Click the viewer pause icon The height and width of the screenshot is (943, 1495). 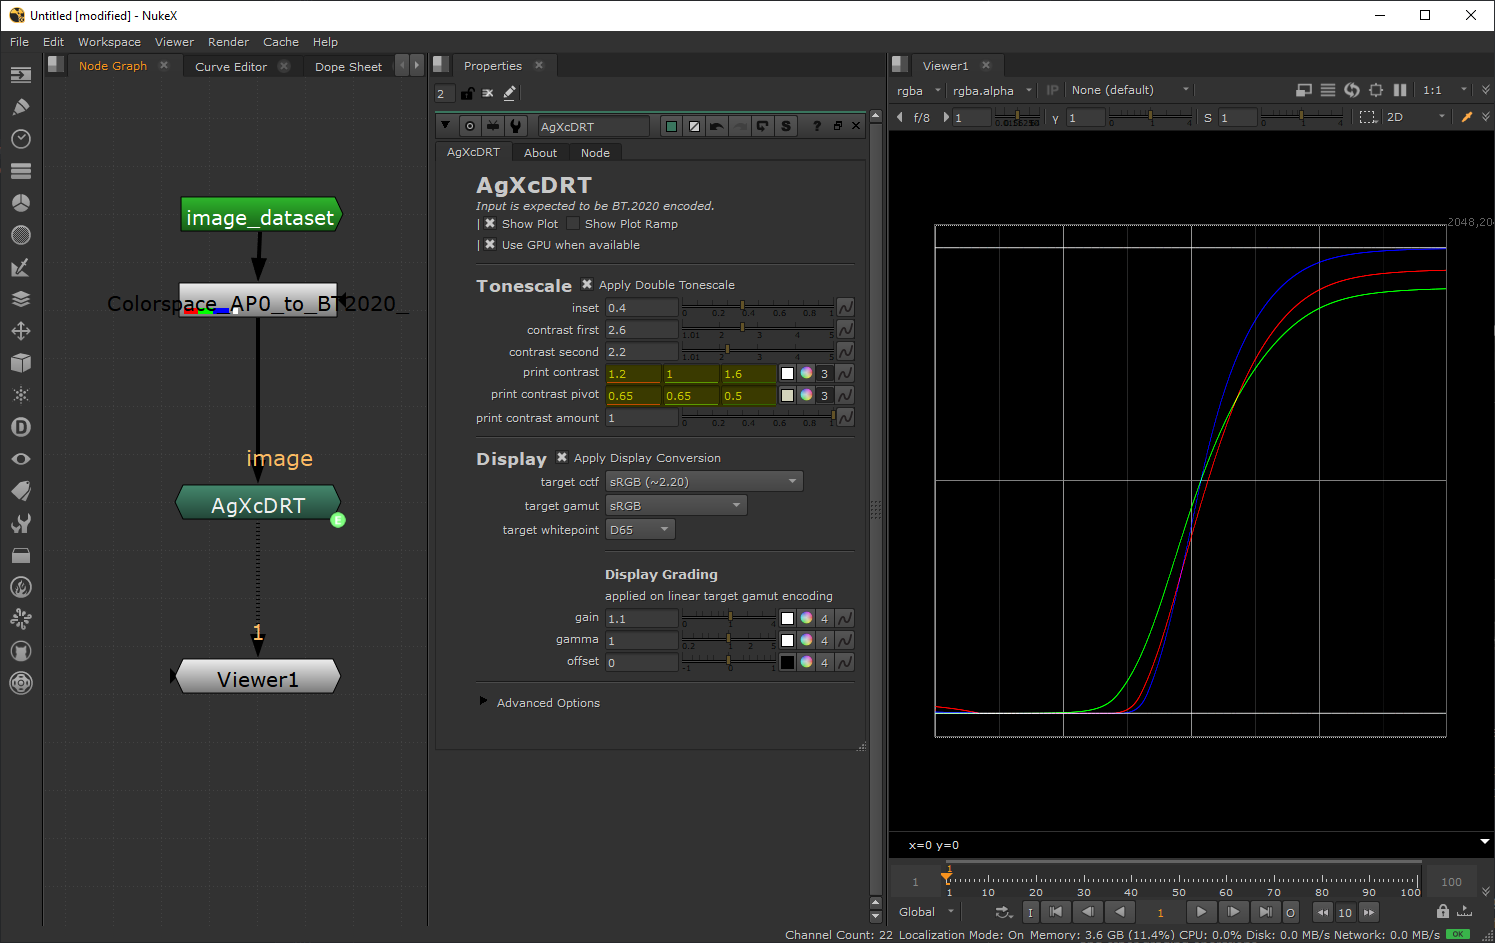click(1400, 90)
